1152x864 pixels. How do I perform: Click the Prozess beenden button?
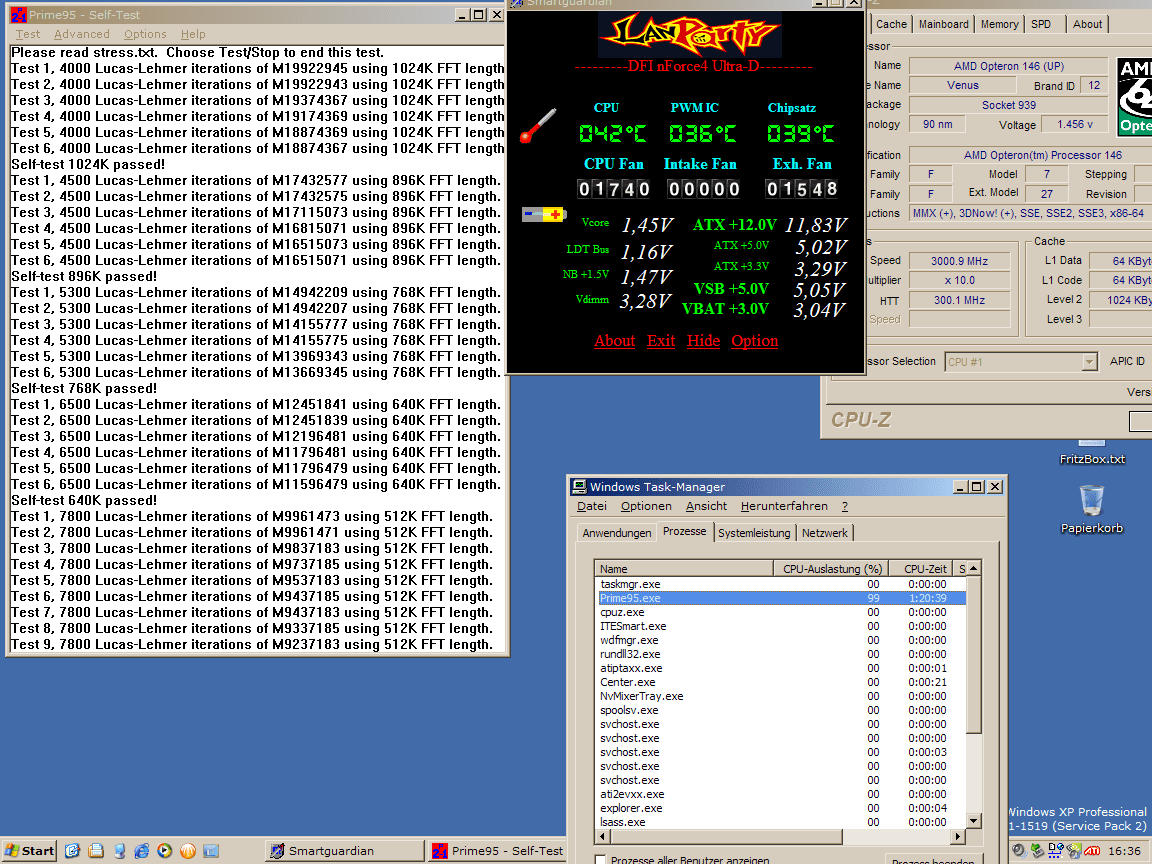tap(932, 859)
